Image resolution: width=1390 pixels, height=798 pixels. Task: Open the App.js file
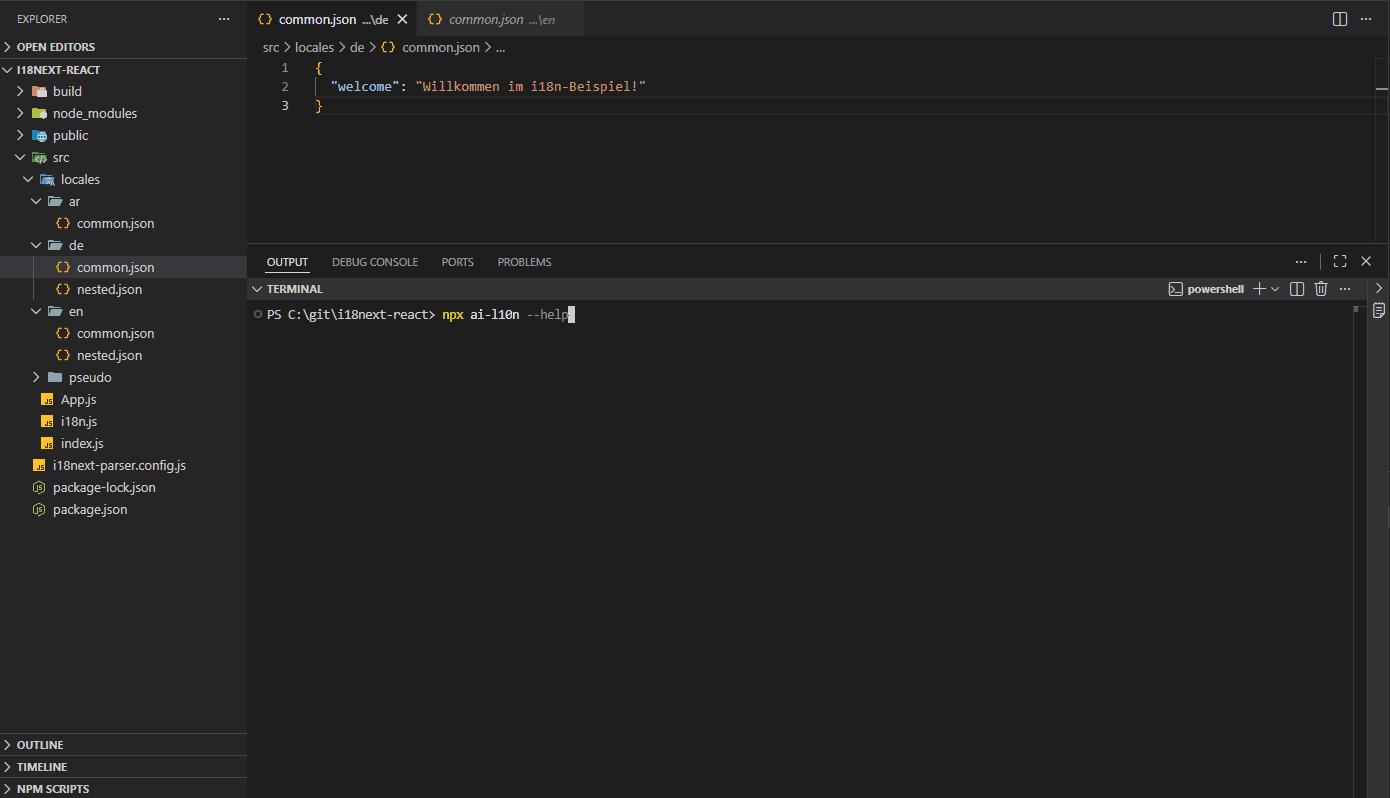click(123, 399)
